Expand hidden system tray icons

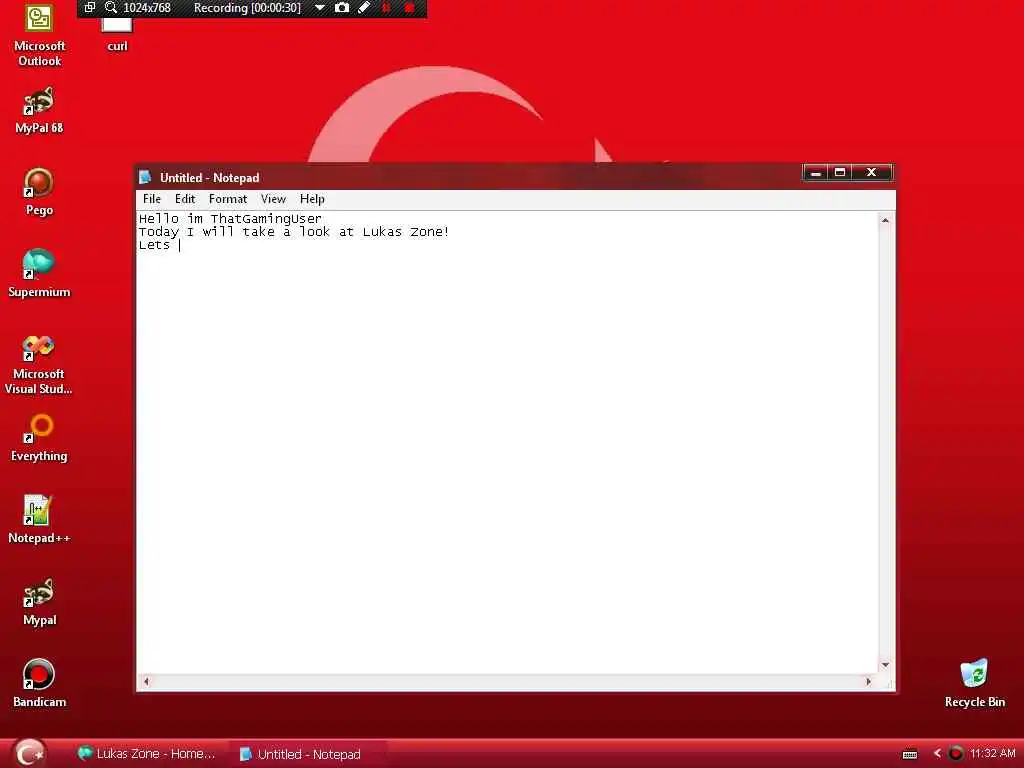point(937,754)
